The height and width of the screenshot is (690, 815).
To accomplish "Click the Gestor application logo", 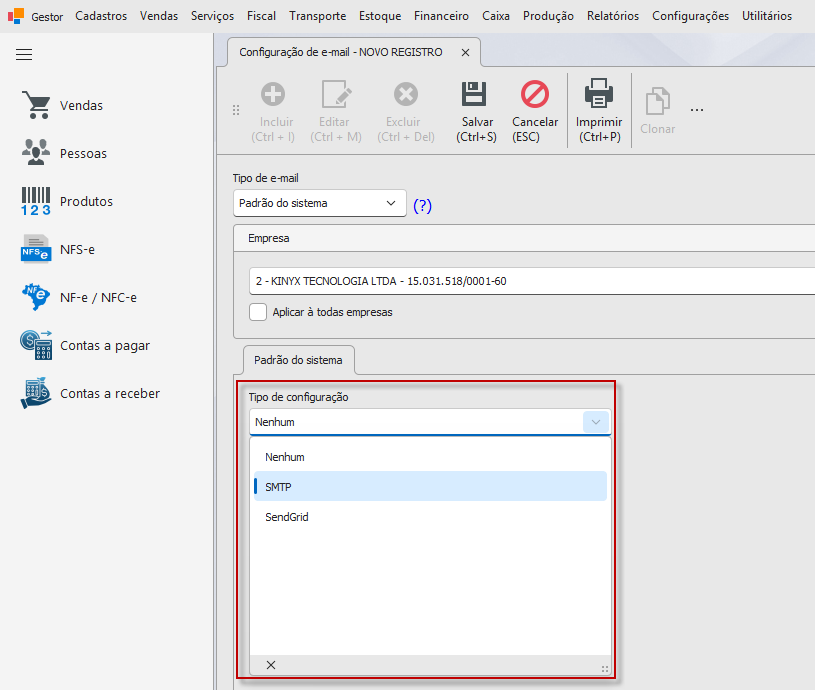I will click(16, 16).
